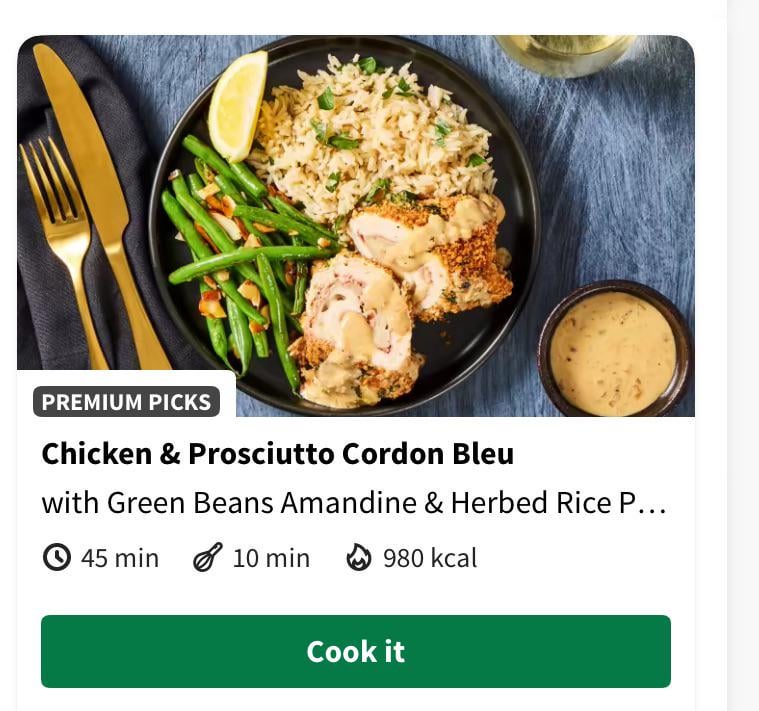Click the flame calories icon

359,557
